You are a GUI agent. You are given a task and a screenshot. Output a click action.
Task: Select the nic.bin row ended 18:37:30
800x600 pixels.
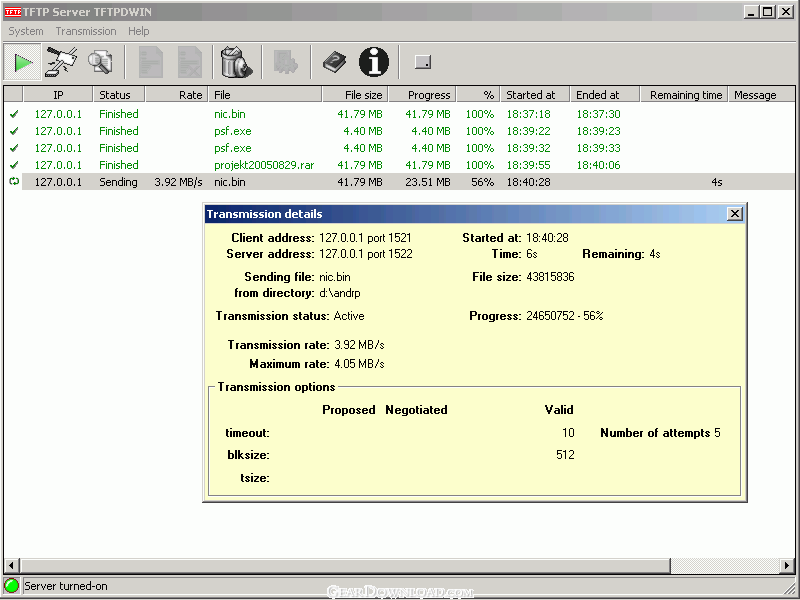[399, 114]
